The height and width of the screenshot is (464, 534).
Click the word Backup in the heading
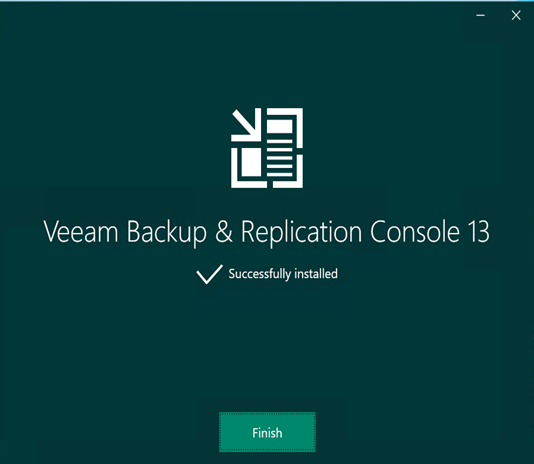167,233
